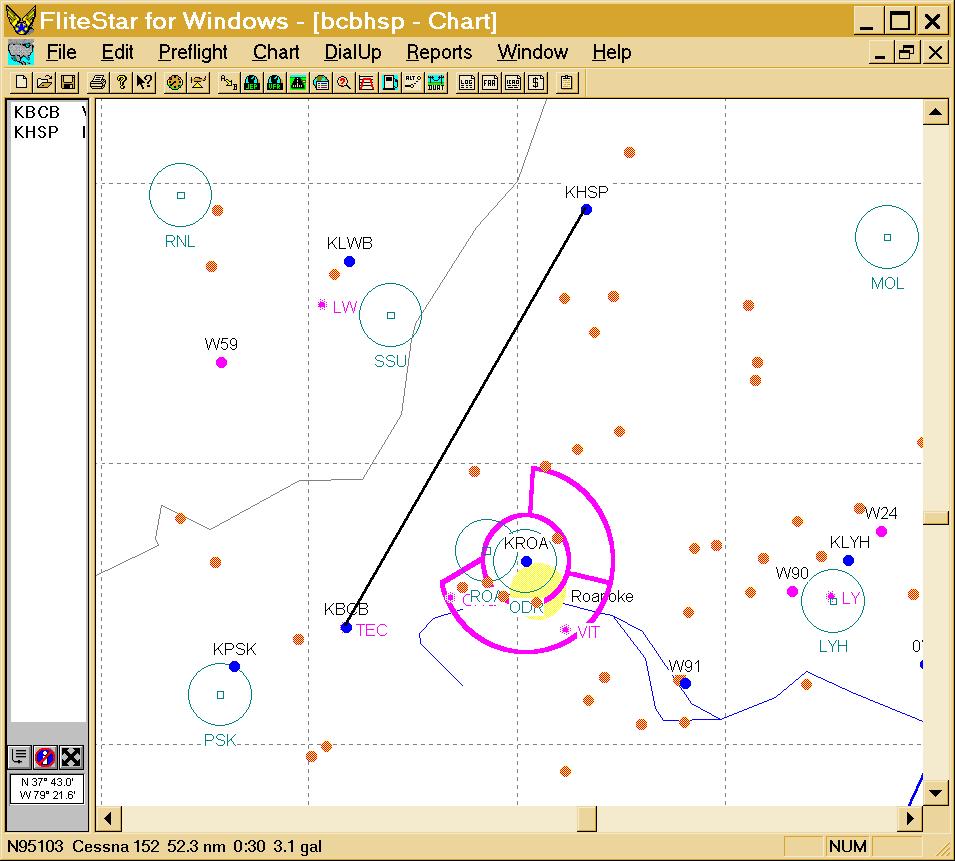Click the PSK VOR symbol
The width and height of the screenshot is (955, 861).
[x=220, y=694]
